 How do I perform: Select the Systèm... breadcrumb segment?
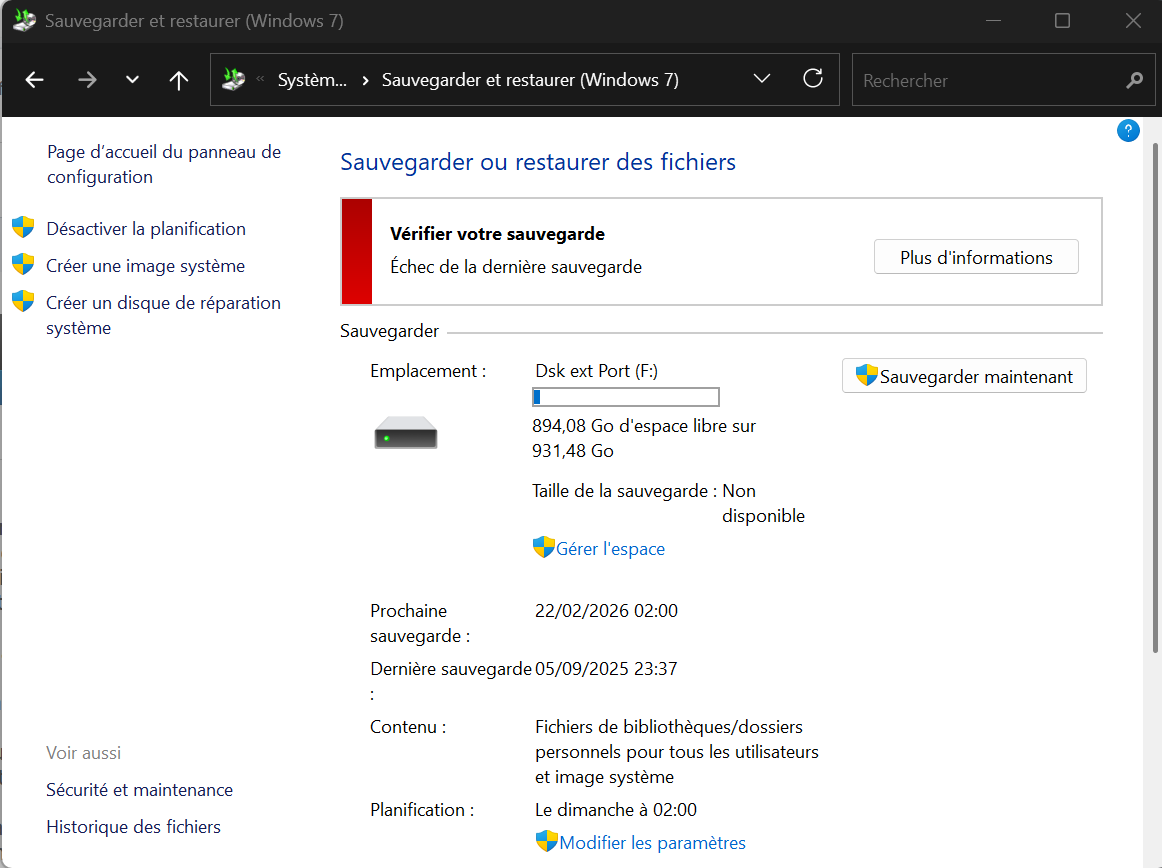(x=312, y=80)
